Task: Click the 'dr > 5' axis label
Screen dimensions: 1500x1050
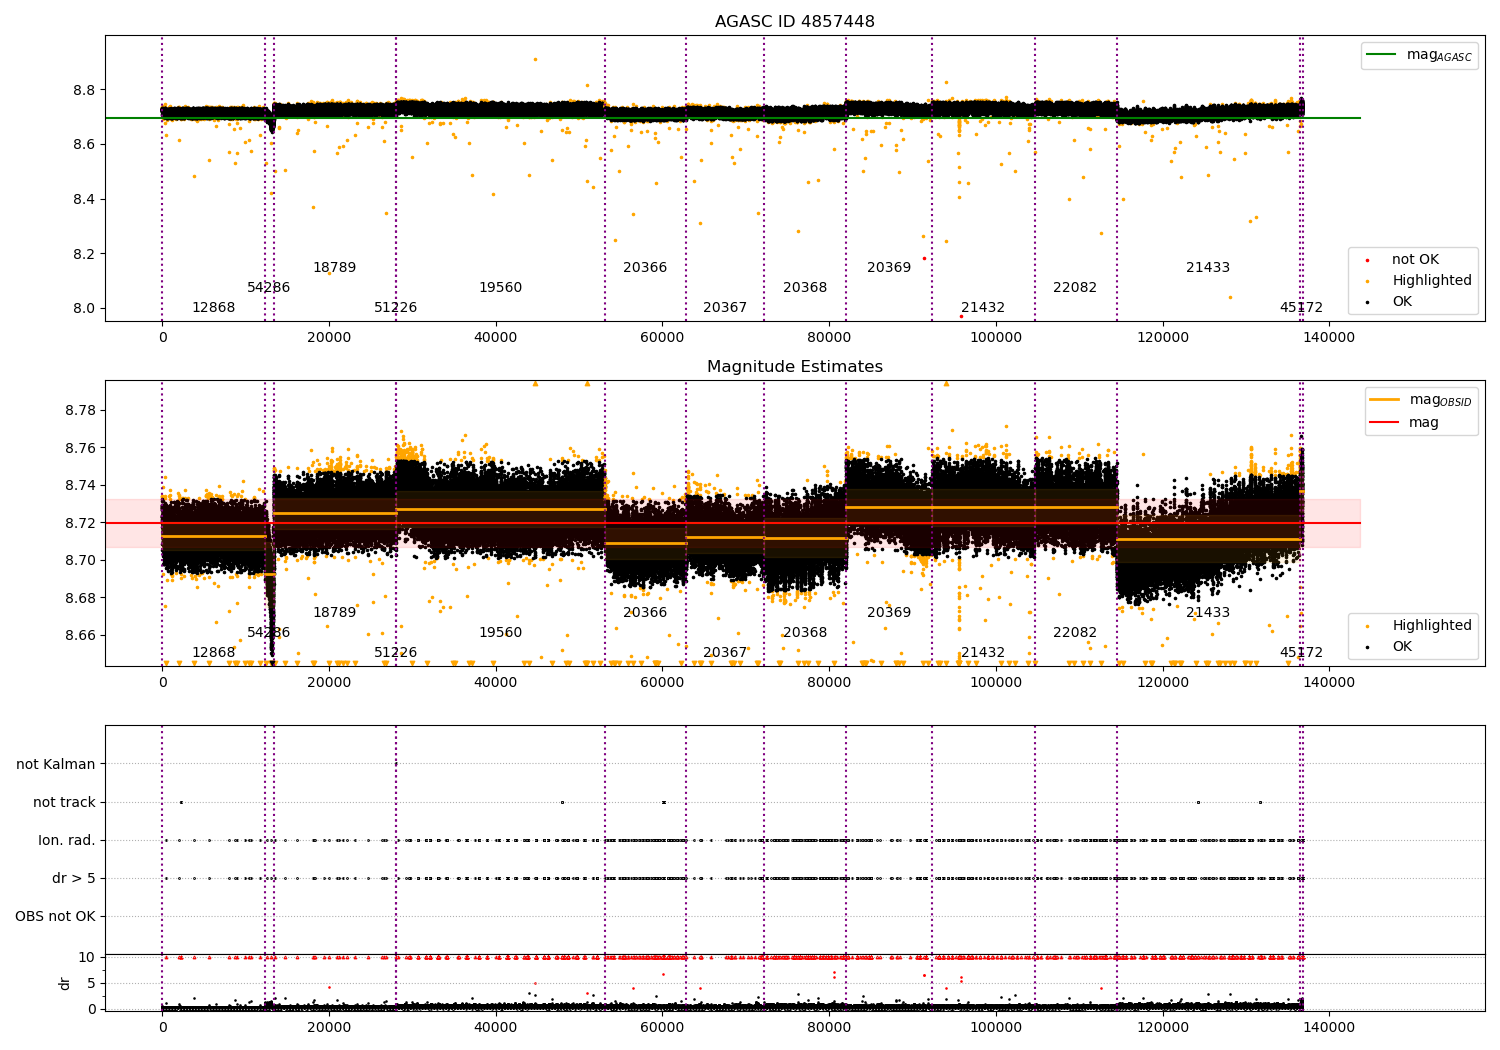Action: click(x=74, y=879)
